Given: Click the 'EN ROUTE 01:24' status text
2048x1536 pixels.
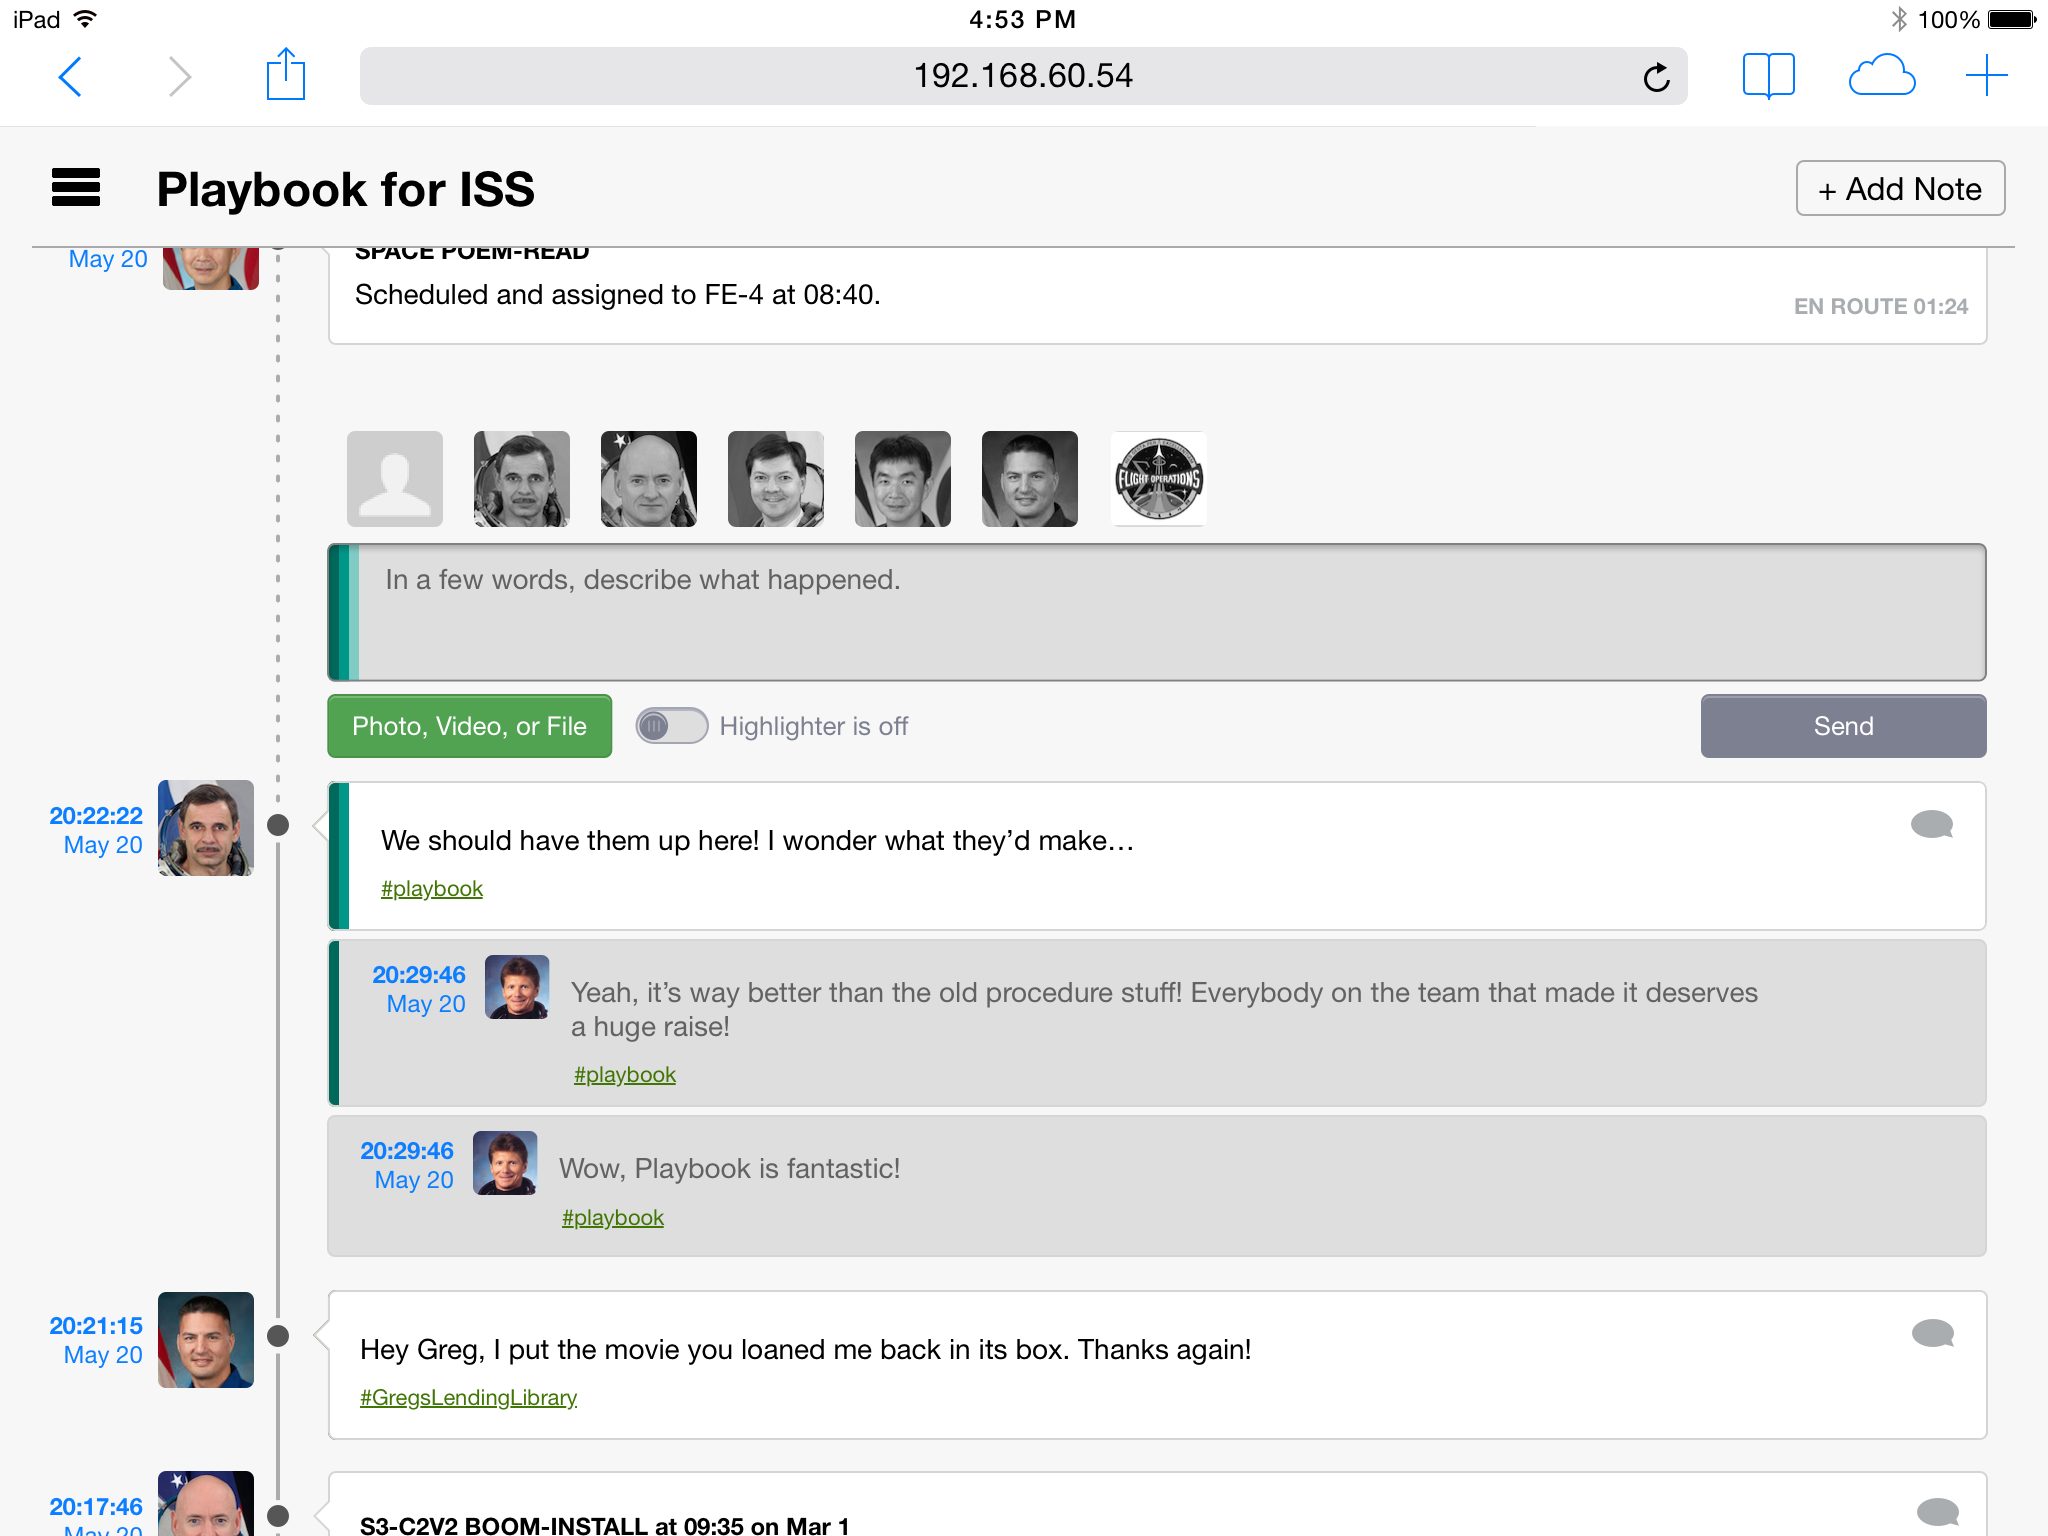Looking at the screenshot, I should pyautogui.click(x=1880, y=307).
